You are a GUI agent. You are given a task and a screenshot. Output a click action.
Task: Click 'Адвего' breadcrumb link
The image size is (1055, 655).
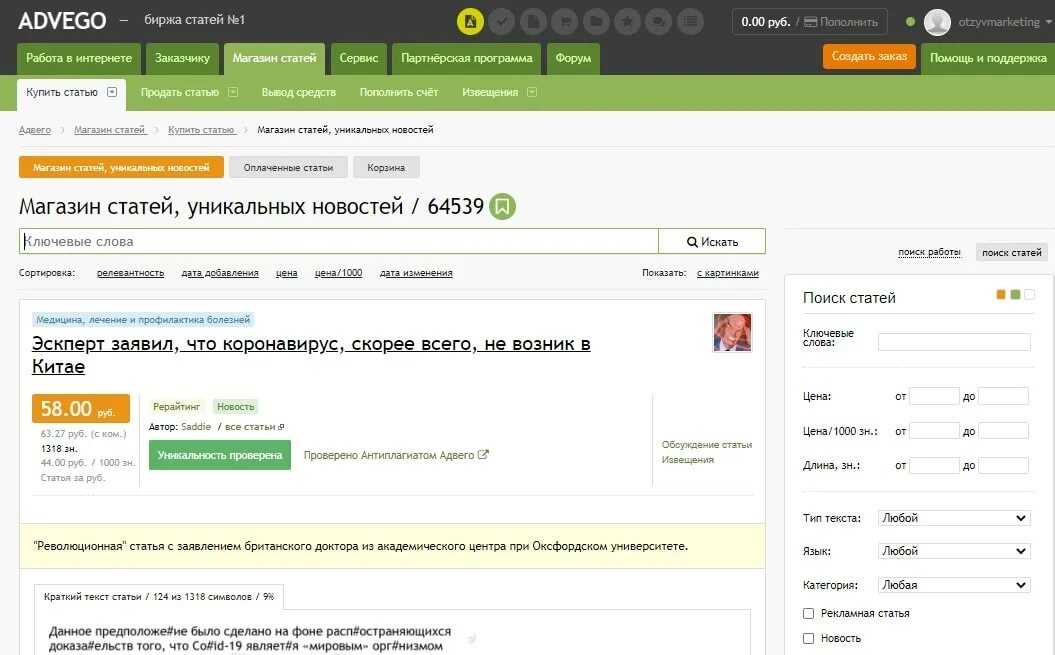(35, 130)
